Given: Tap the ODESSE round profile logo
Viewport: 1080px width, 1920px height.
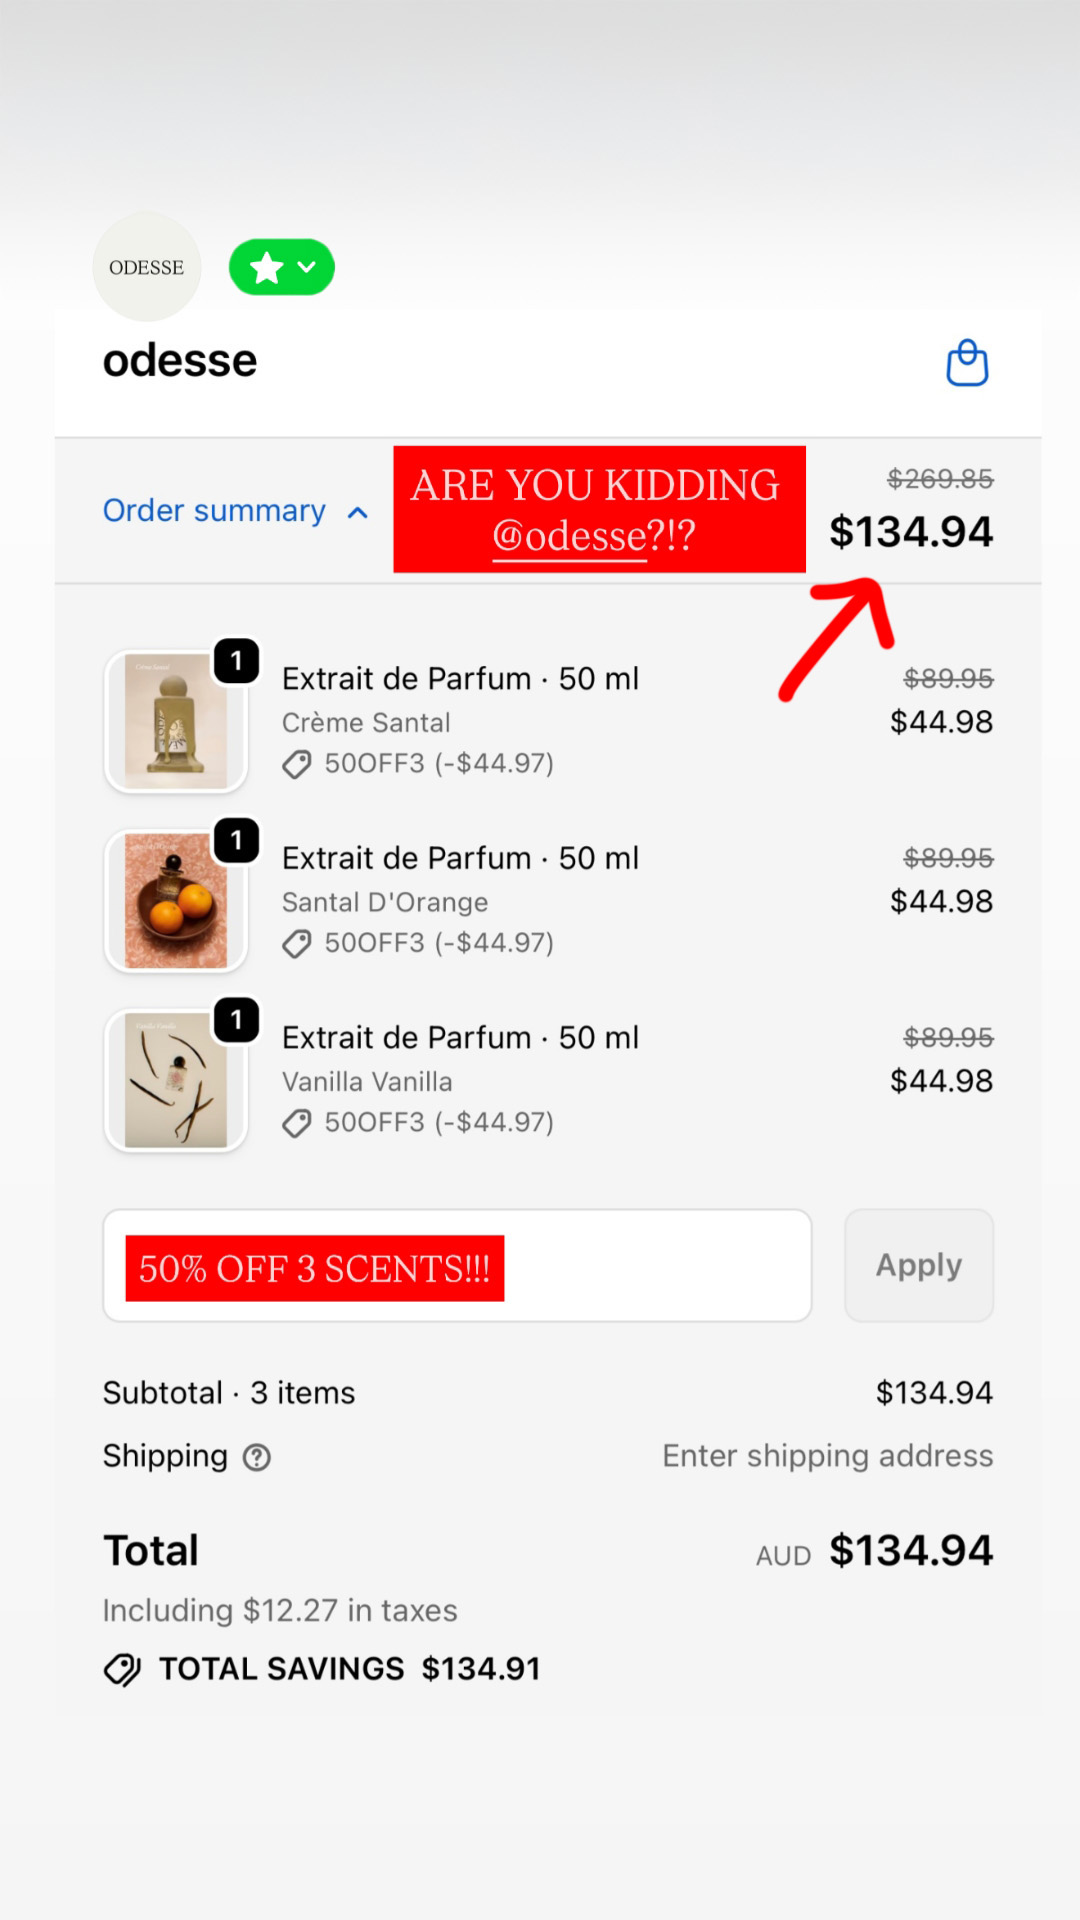Looking at the screenshot, I should [x=147, y=267].
